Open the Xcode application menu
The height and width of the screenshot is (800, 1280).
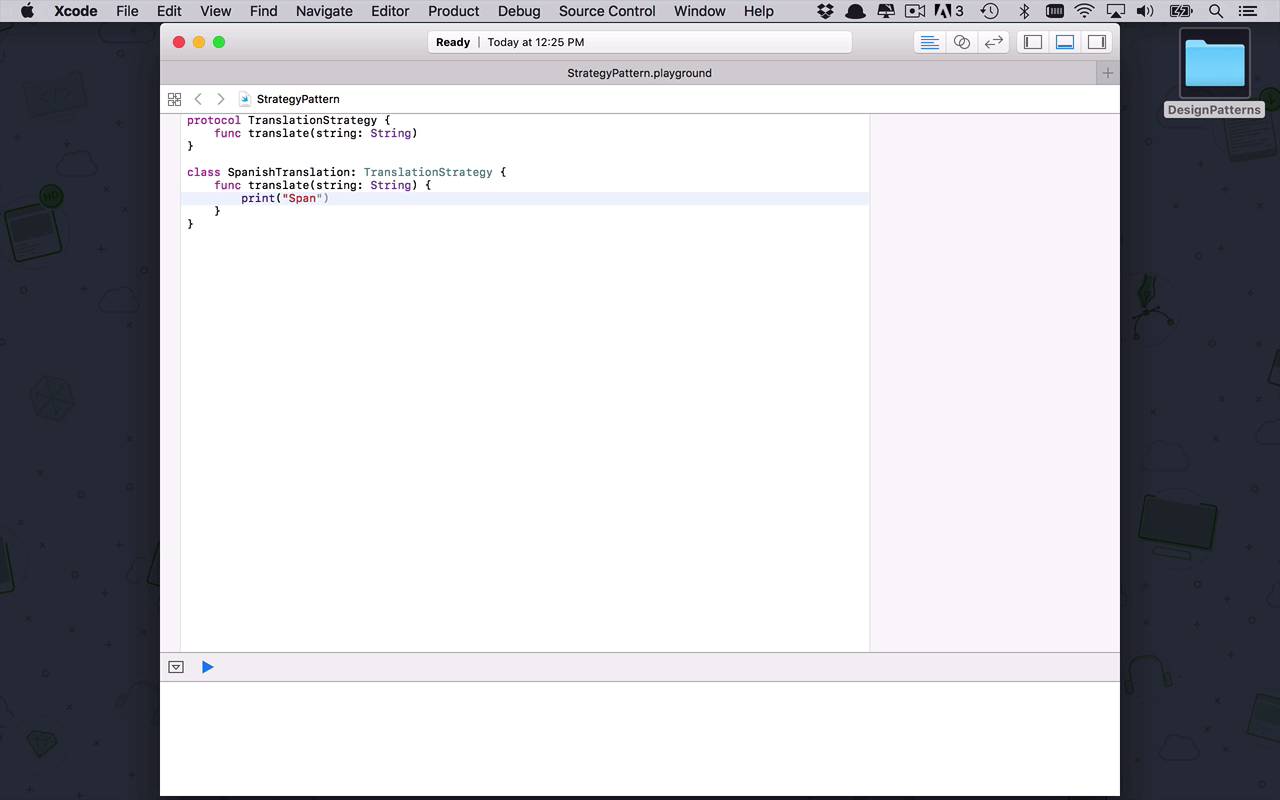coord(76,11)
